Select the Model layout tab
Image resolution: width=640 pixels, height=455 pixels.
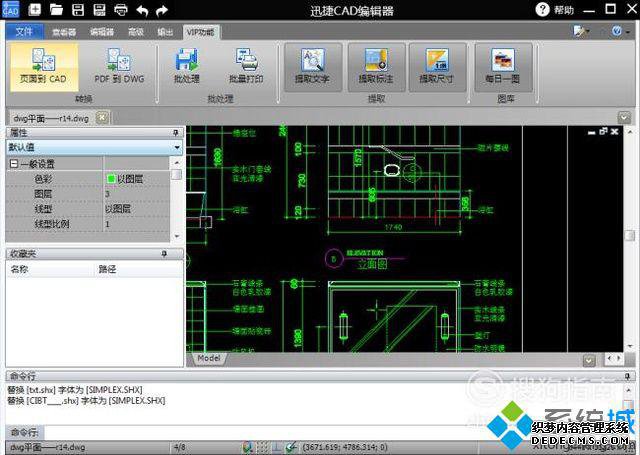[x=209, y=358]
